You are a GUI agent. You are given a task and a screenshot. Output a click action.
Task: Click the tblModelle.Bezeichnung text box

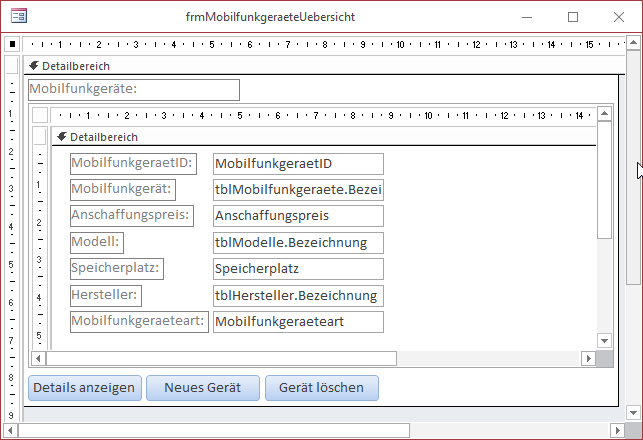(298, 243)
